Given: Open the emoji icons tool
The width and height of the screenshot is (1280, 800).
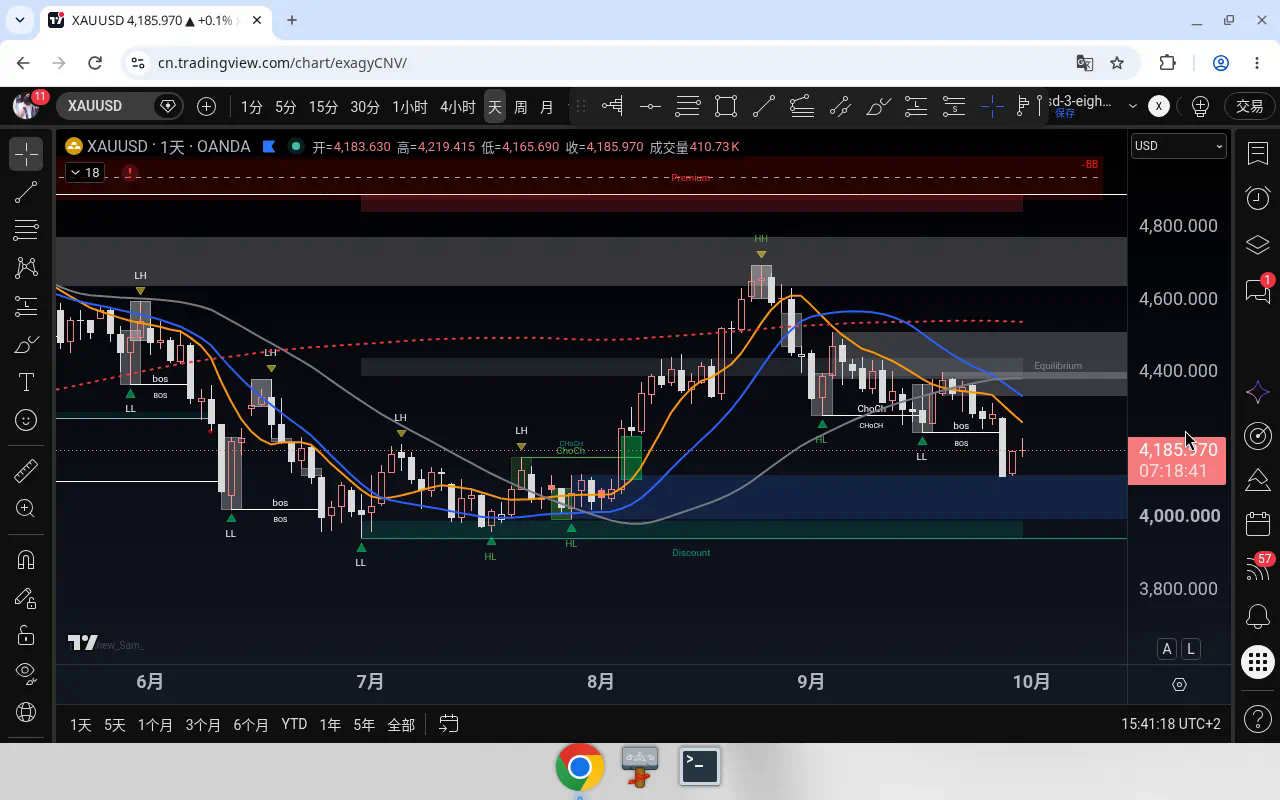Looking at the screenshot, I should pos(26,421).
